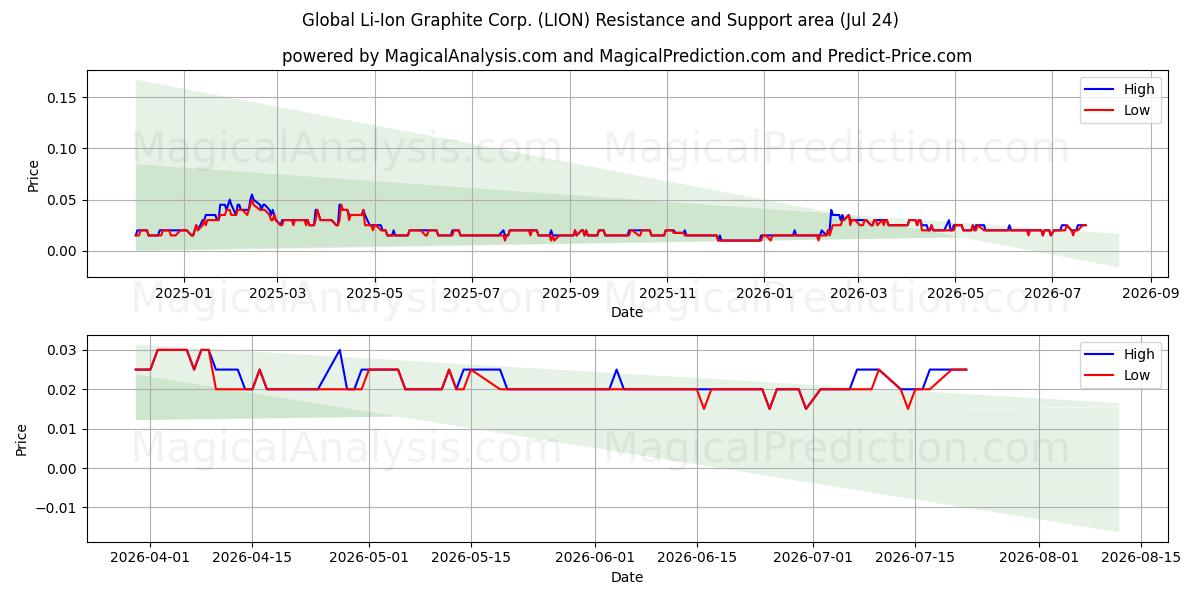
Task: Click the 2026-05-01 tick label
Action: 368,558
